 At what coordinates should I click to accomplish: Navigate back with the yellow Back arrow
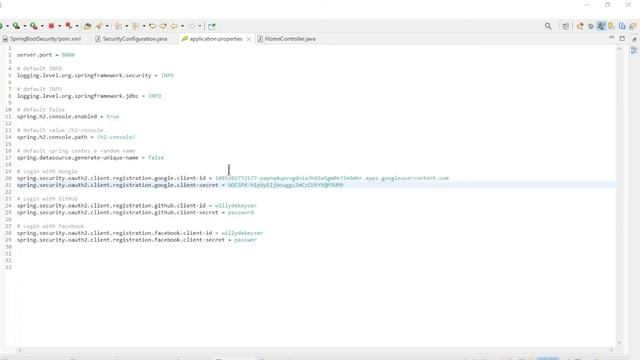(174, 26)
